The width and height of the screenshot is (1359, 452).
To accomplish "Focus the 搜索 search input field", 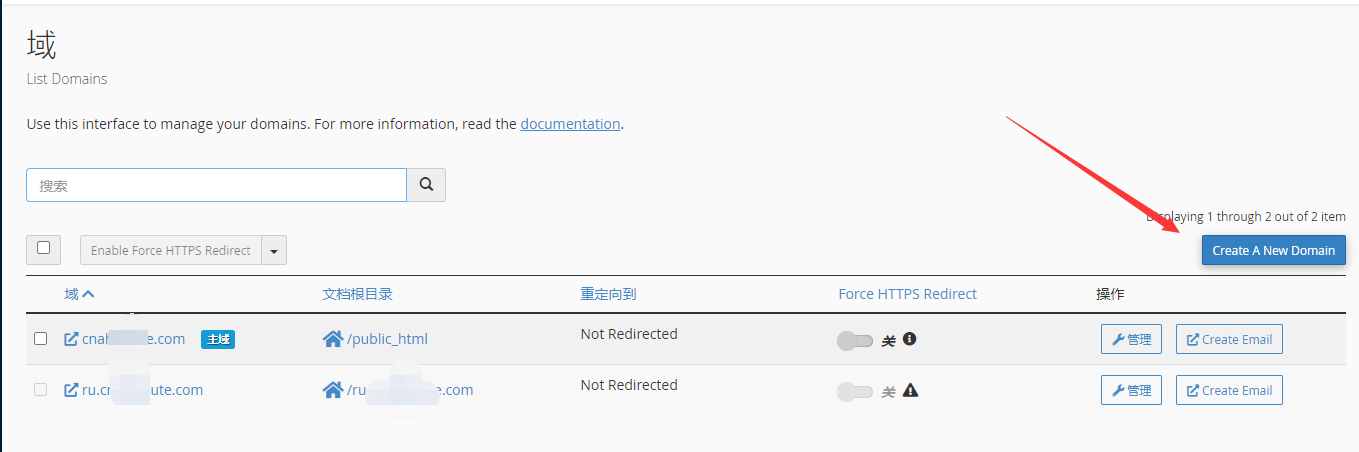I will (216, 185).
